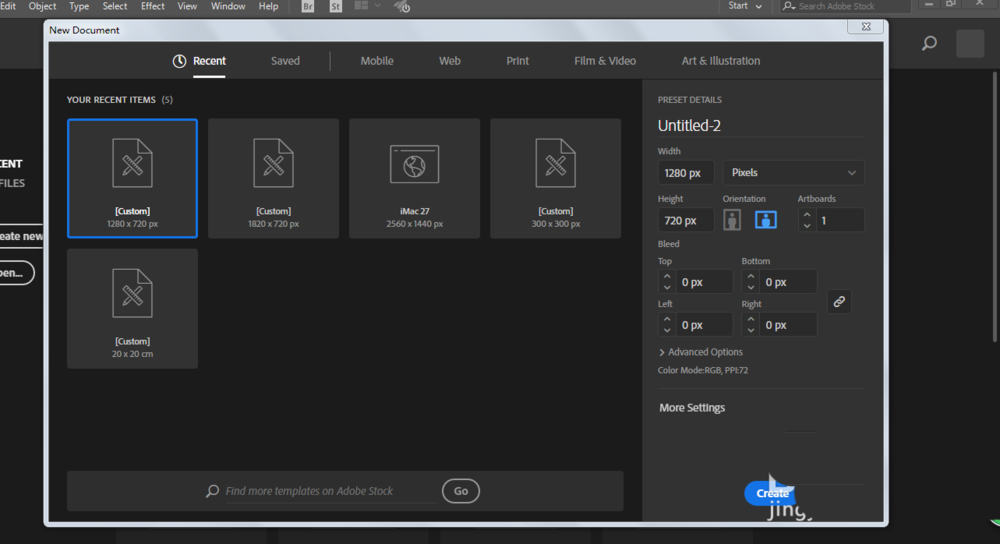Image resolution: width=1000 pixels, height=544 pixels.
Task: Click the Create button
Action: [x=770, y=493]
